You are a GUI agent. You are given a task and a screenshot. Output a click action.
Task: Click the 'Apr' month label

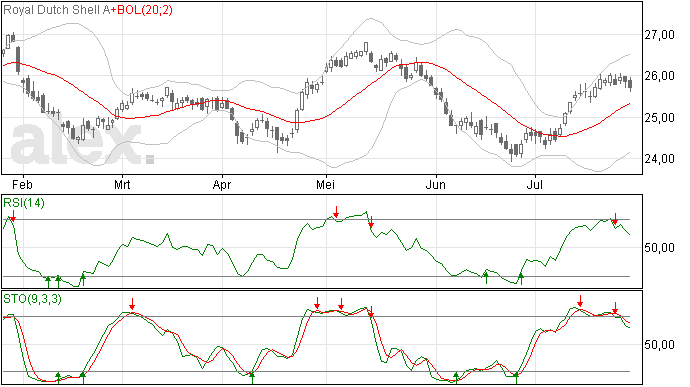click(x=222, y=184)
